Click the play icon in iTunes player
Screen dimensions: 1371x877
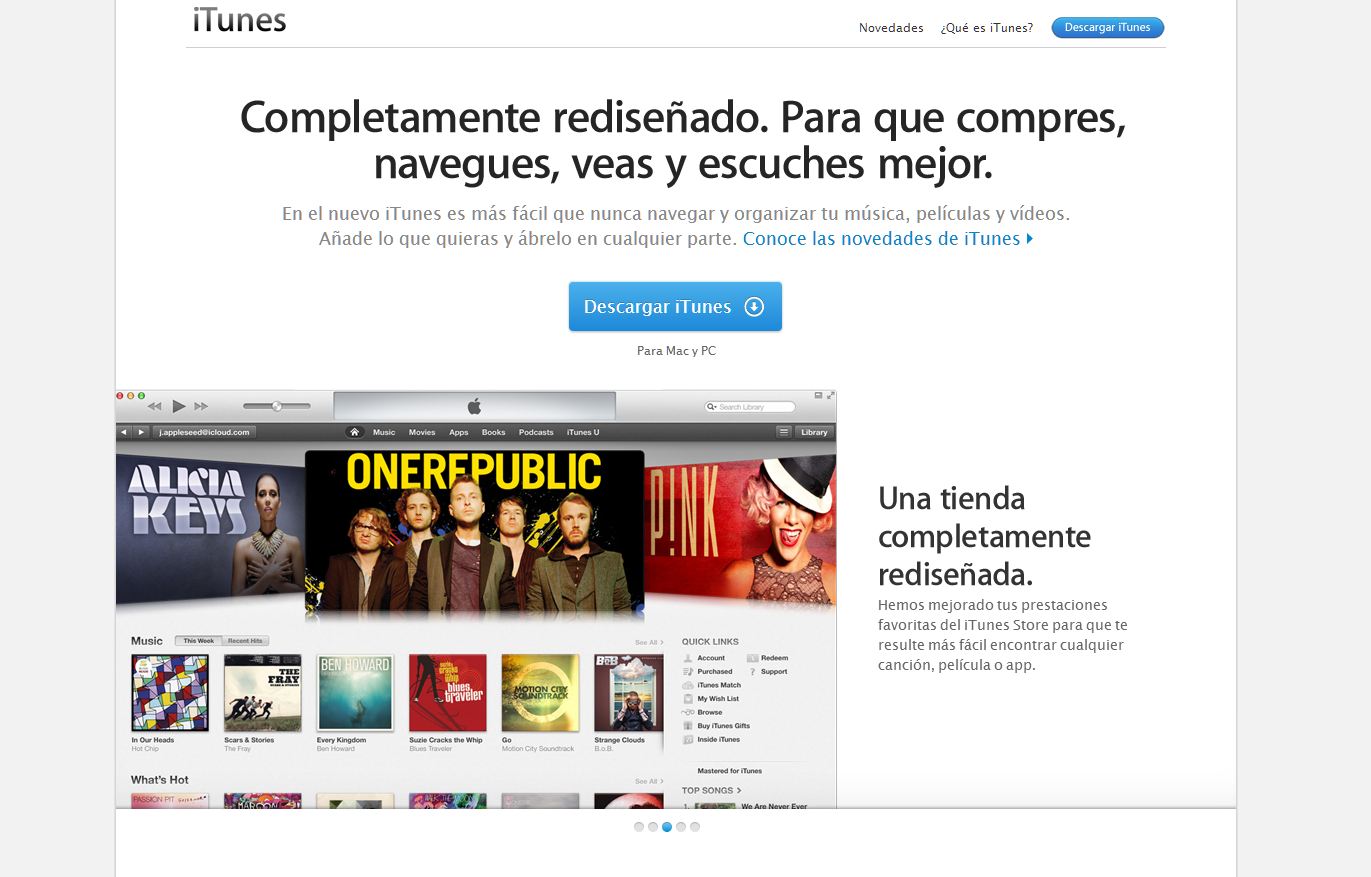click(179, 406)
